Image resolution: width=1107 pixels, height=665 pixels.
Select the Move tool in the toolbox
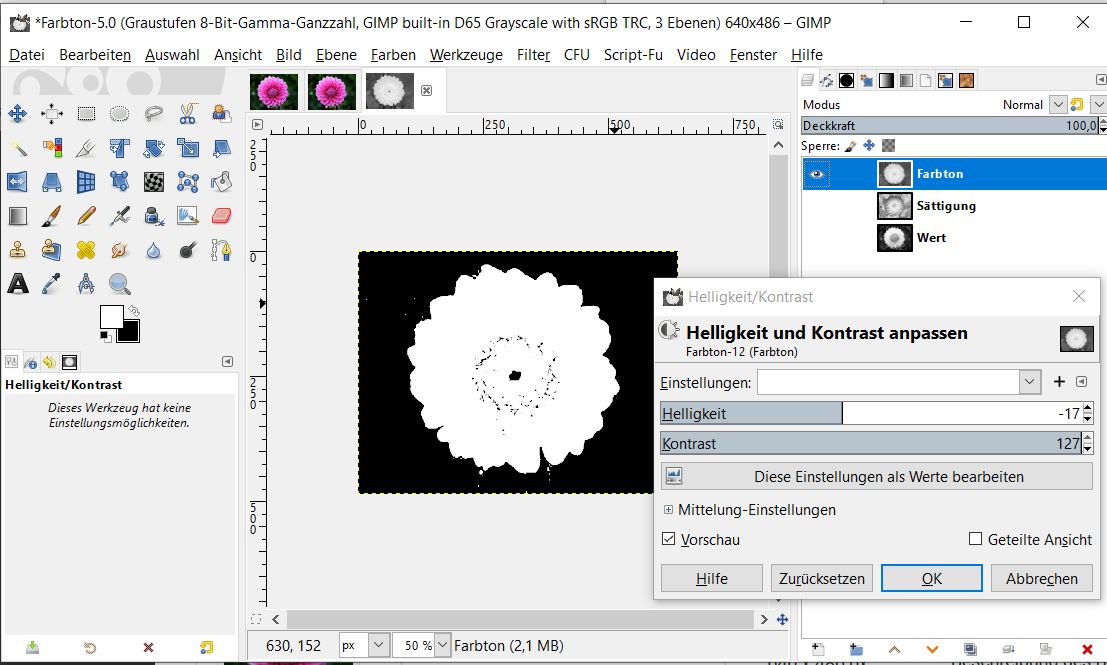(17, 114)
